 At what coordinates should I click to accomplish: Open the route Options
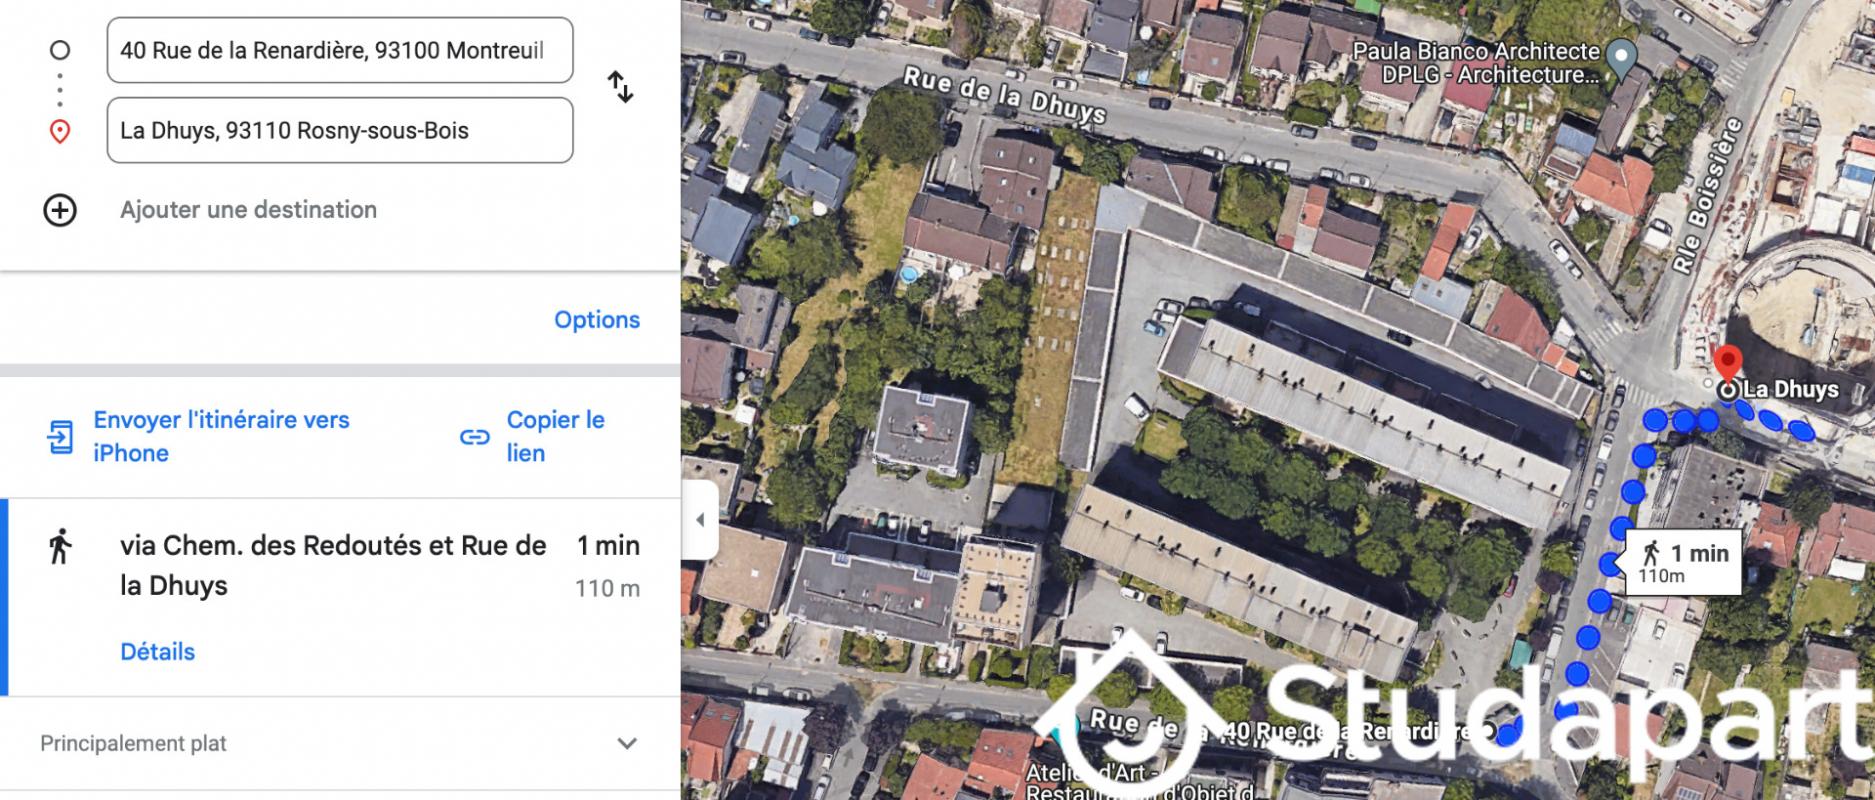[x=597, y=320]
